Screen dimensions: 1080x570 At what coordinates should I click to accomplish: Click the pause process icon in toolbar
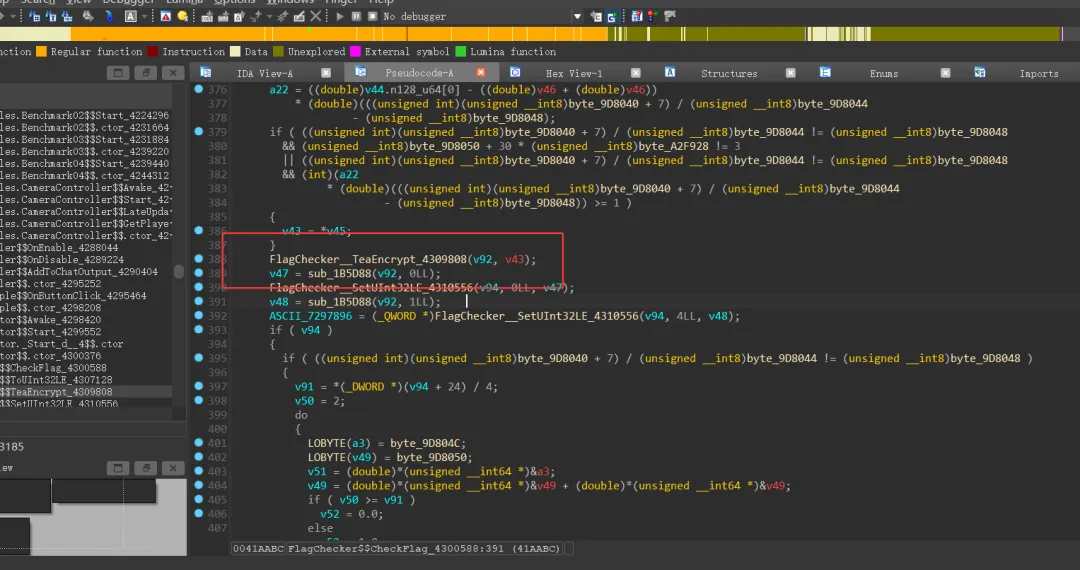[x=356, y=16]
